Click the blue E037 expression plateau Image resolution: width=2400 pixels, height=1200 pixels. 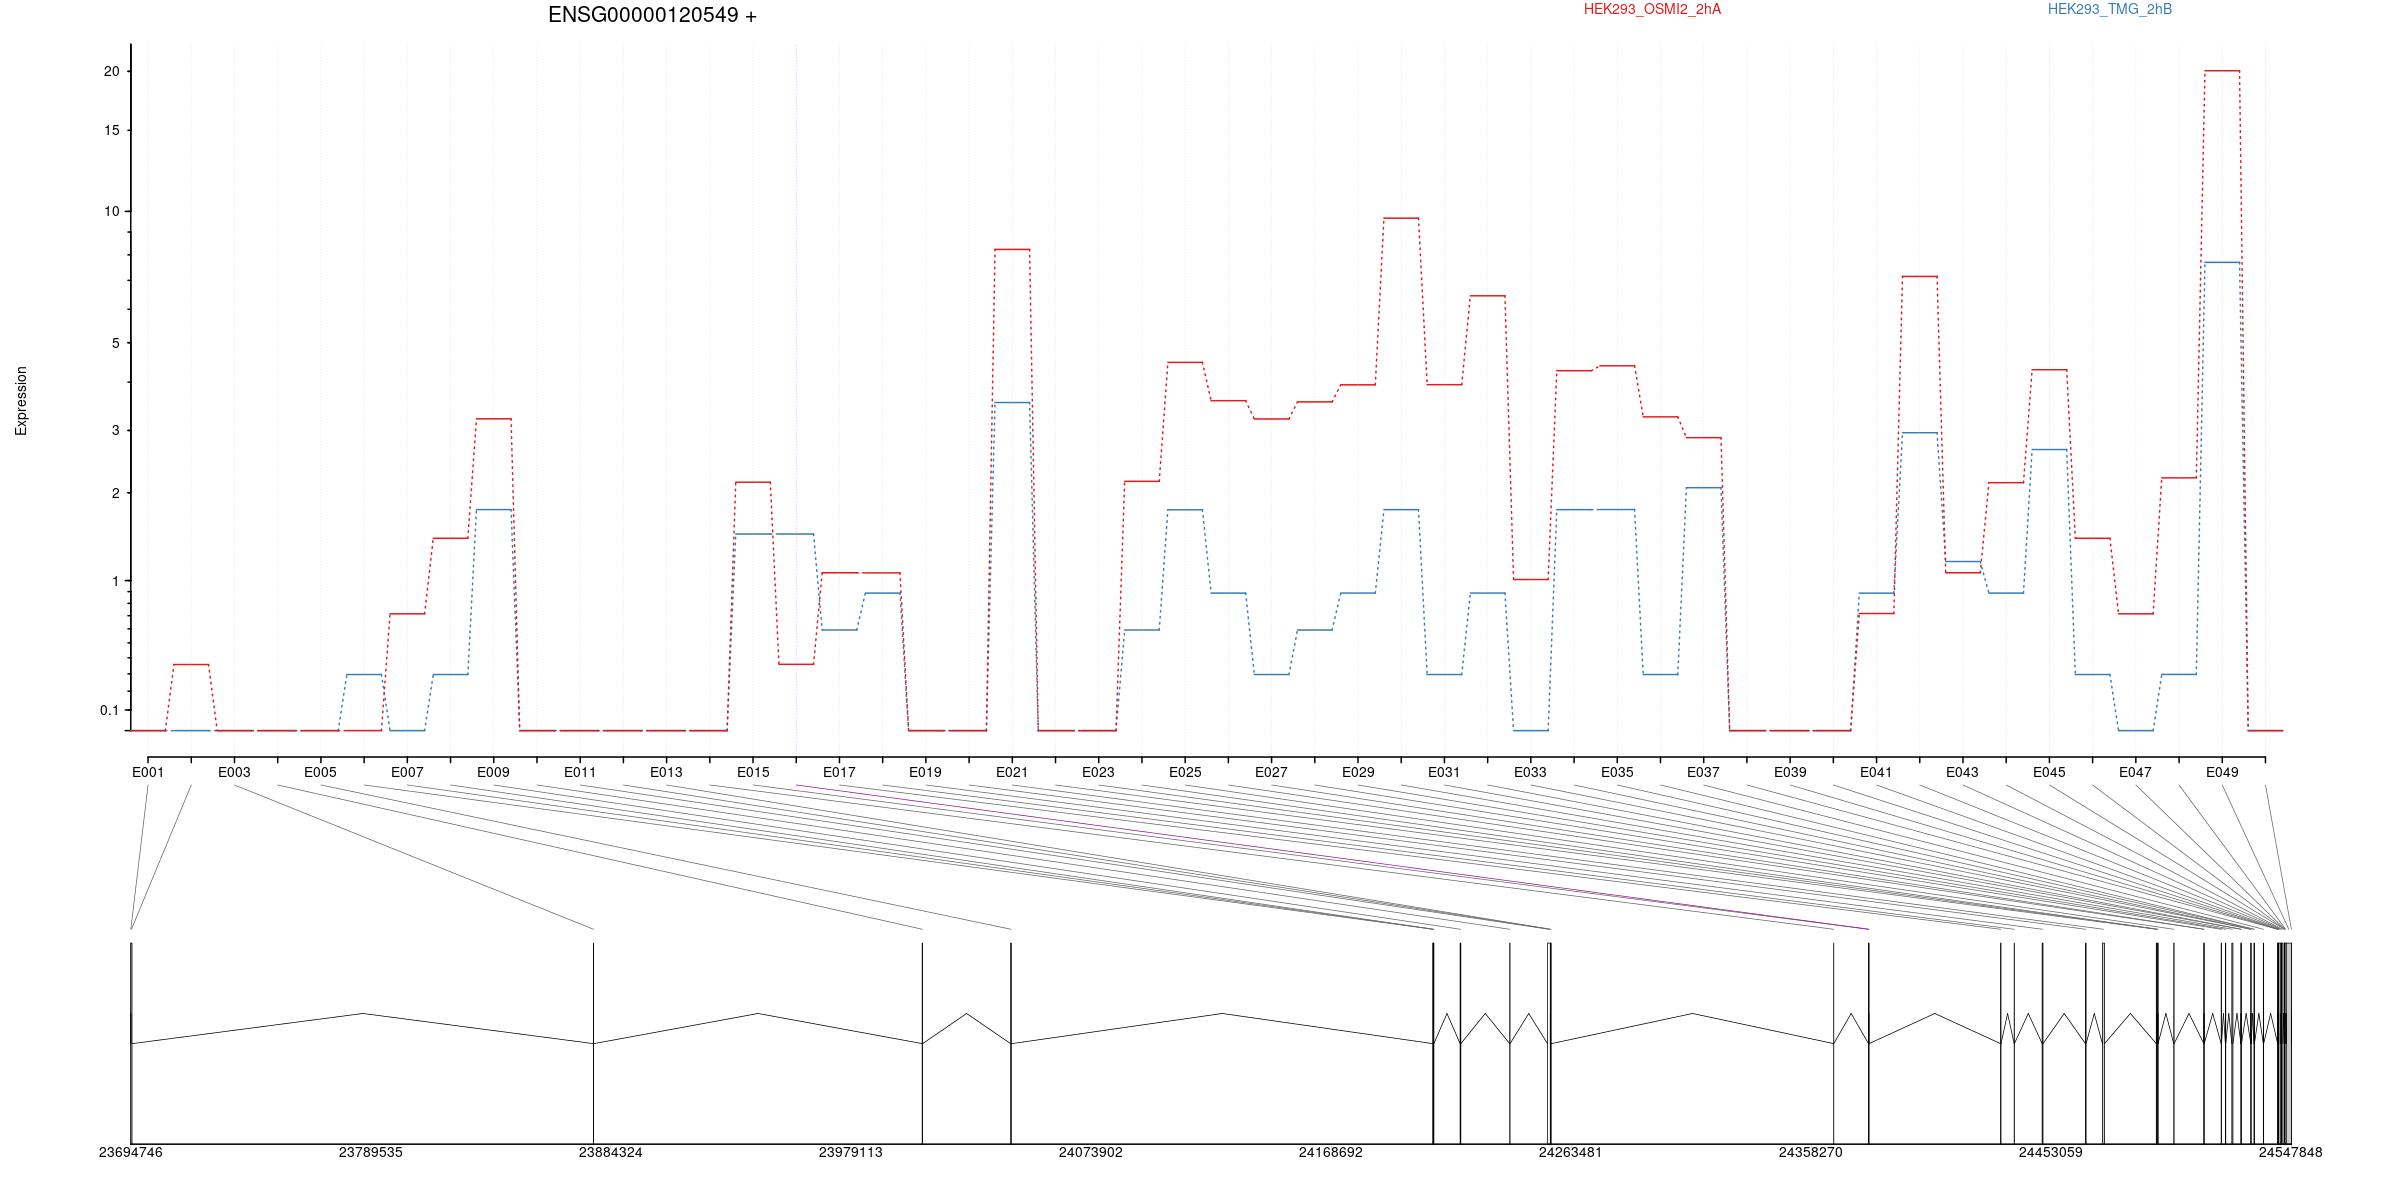pos(1703,488)
